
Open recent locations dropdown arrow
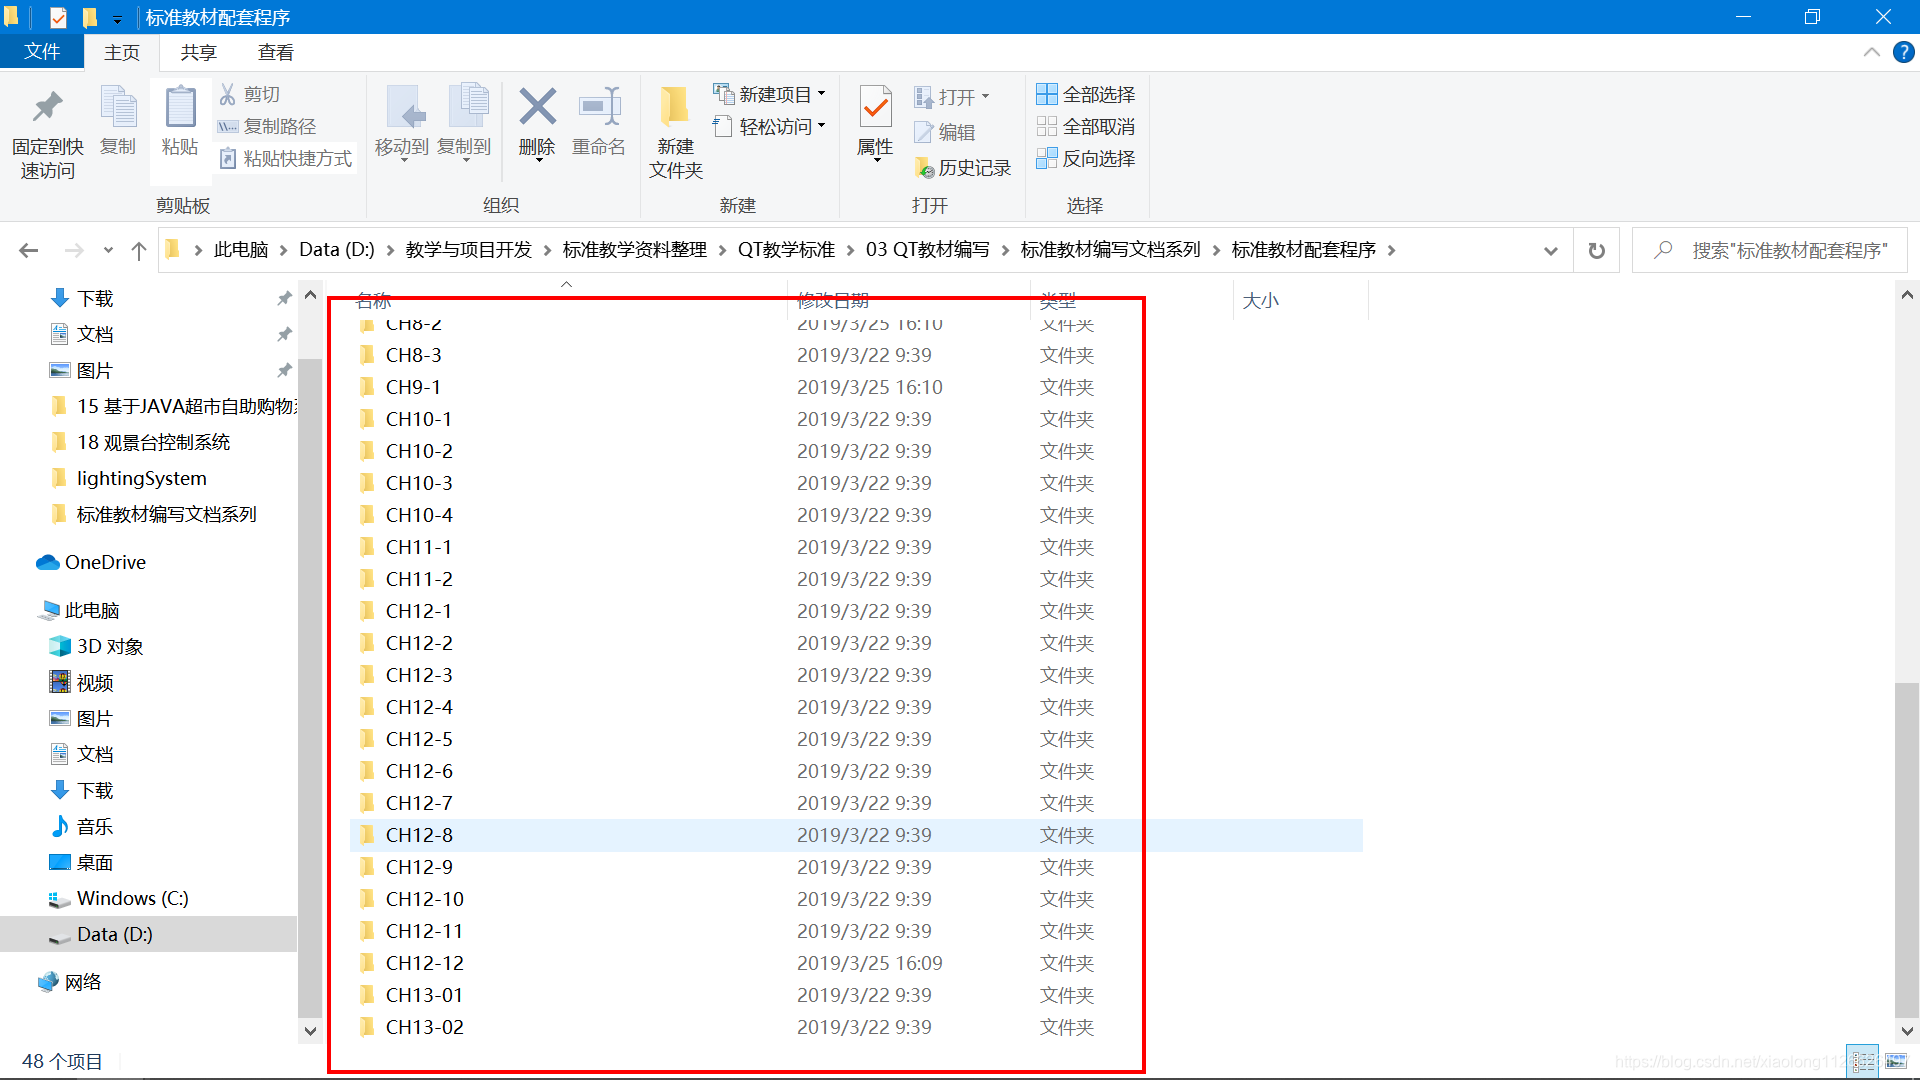[108, 250]
